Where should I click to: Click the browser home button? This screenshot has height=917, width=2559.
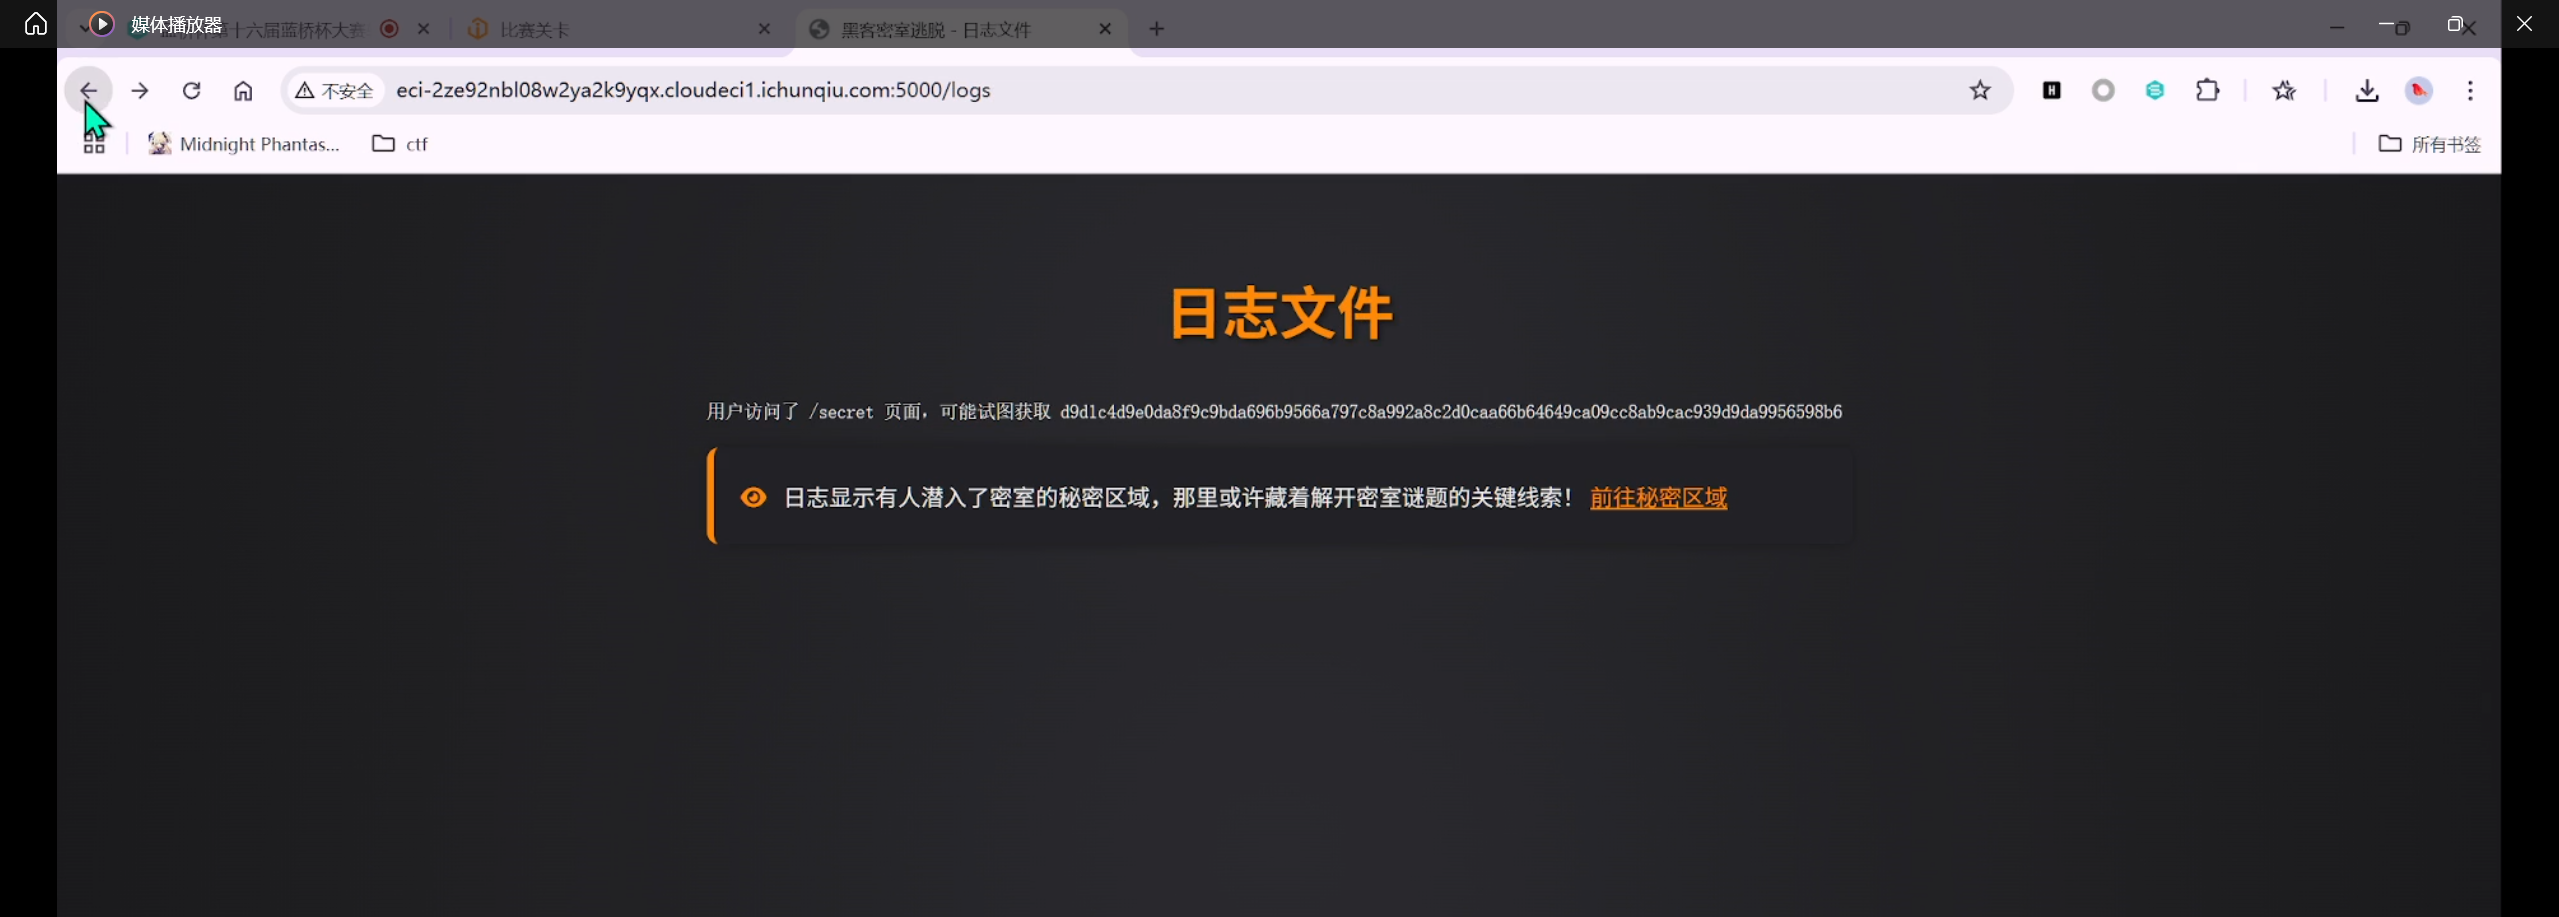(x=243, y=91)
